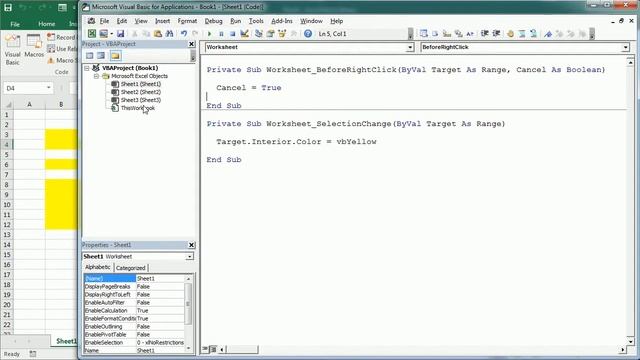Switch to the Categorized properties tab
This screenshot has width=640, height=360.
point(131,268)
